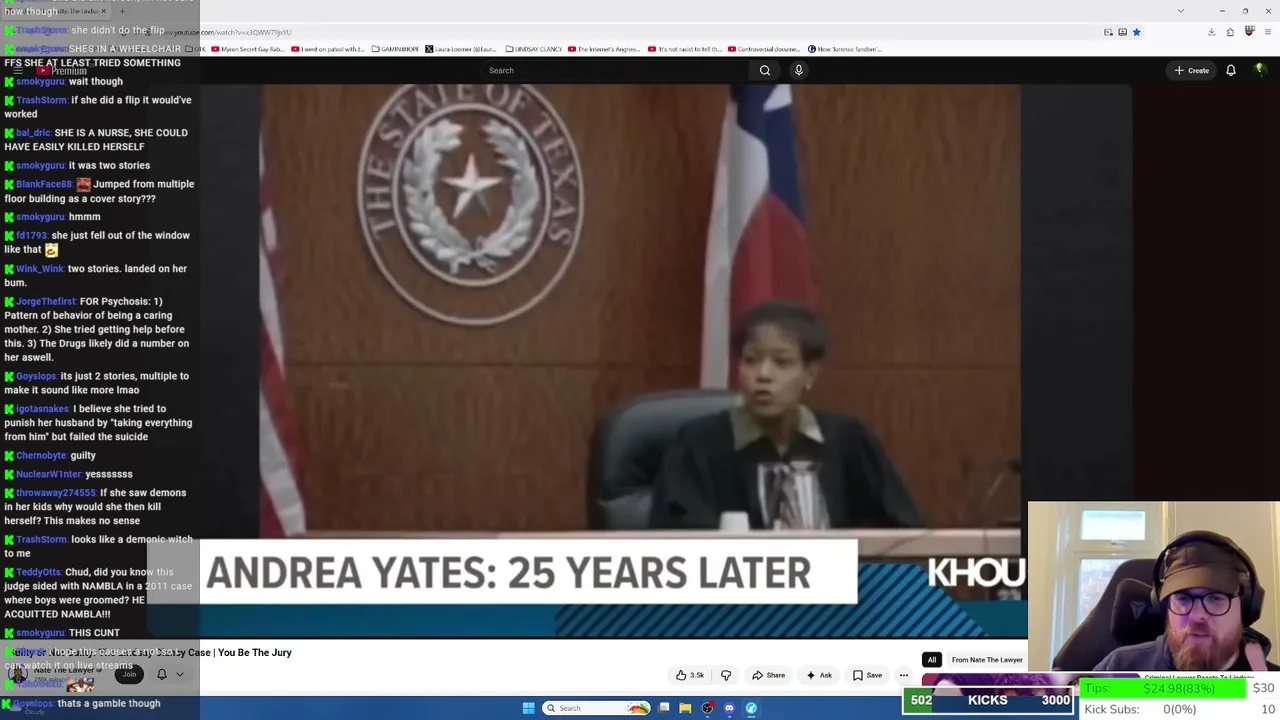Viewport: 1280px width, 720px height.
Task: Open 'I went on patrol with t...' bookmark
Action: click(328, 49)
